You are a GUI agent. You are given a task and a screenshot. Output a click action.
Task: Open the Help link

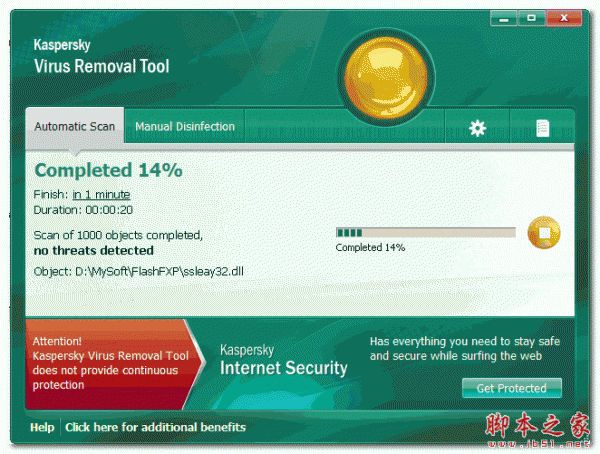[42, 427]
